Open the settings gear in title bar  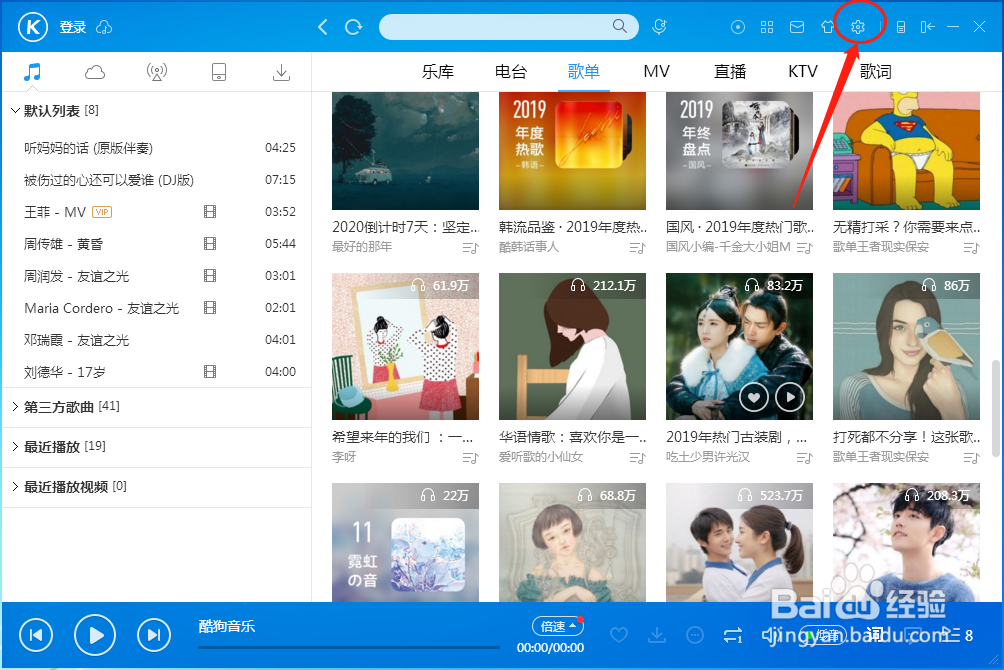[x=858, y=27]
